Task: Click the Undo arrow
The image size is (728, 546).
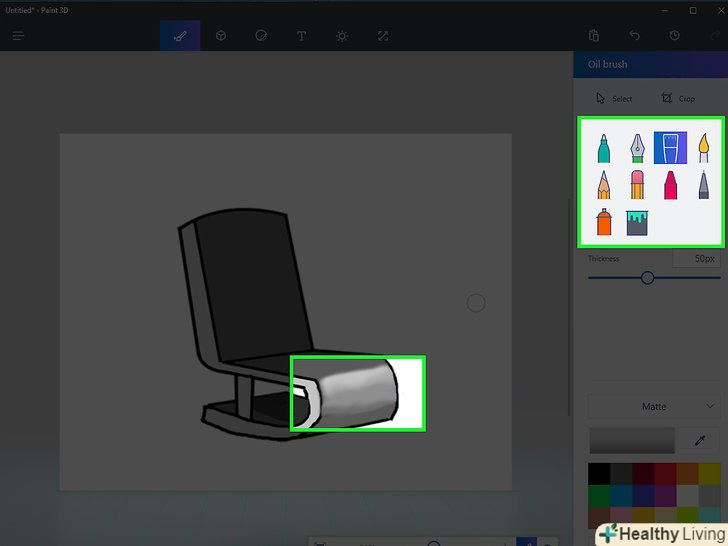Action: click(635, 36)
